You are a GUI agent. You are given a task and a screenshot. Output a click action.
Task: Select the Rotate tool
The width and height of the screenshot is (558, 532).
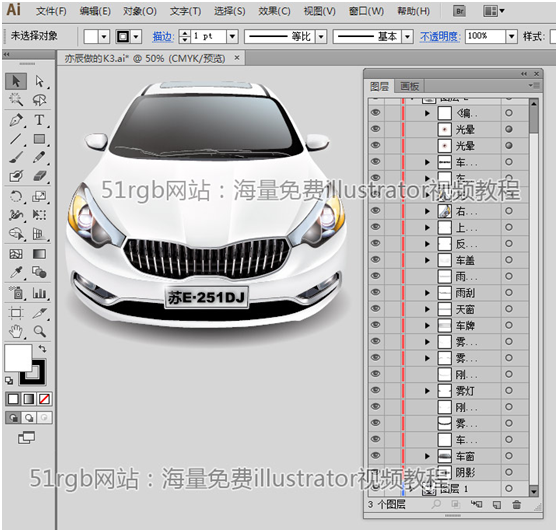[x=16, y=196]
